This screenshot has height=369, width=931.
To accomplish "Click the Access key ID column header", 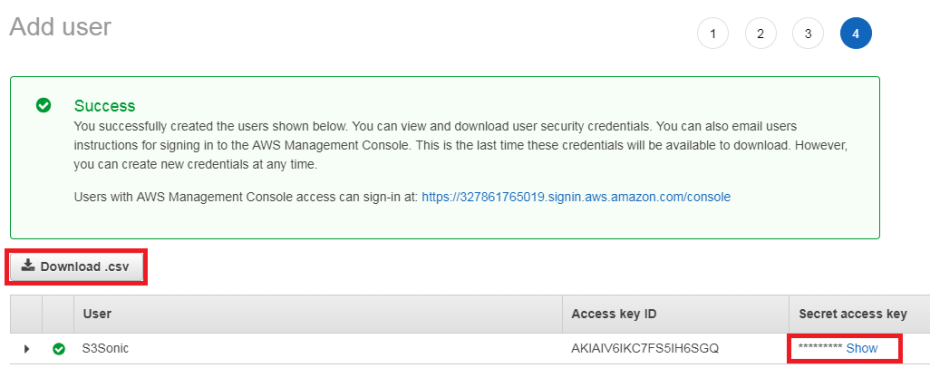I will tap(614, 313).
